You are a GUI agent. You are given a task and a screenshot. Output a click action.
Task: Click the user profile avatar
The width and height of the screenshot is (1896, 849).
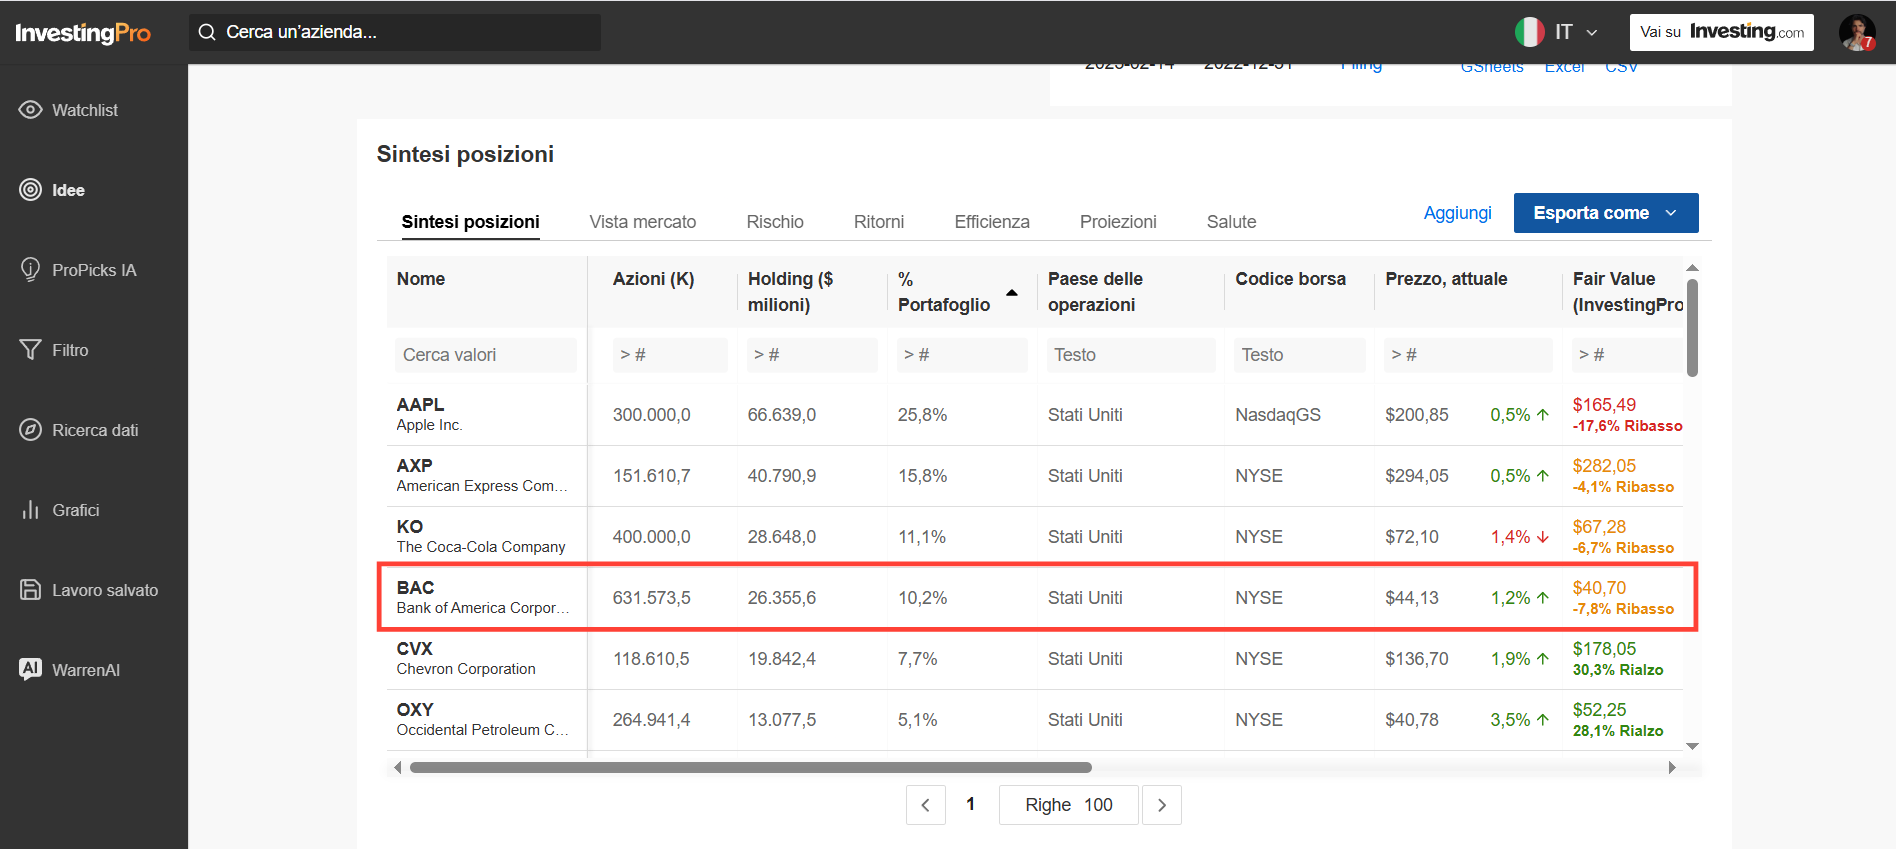pyautogui.click(x=1857, y=32)
